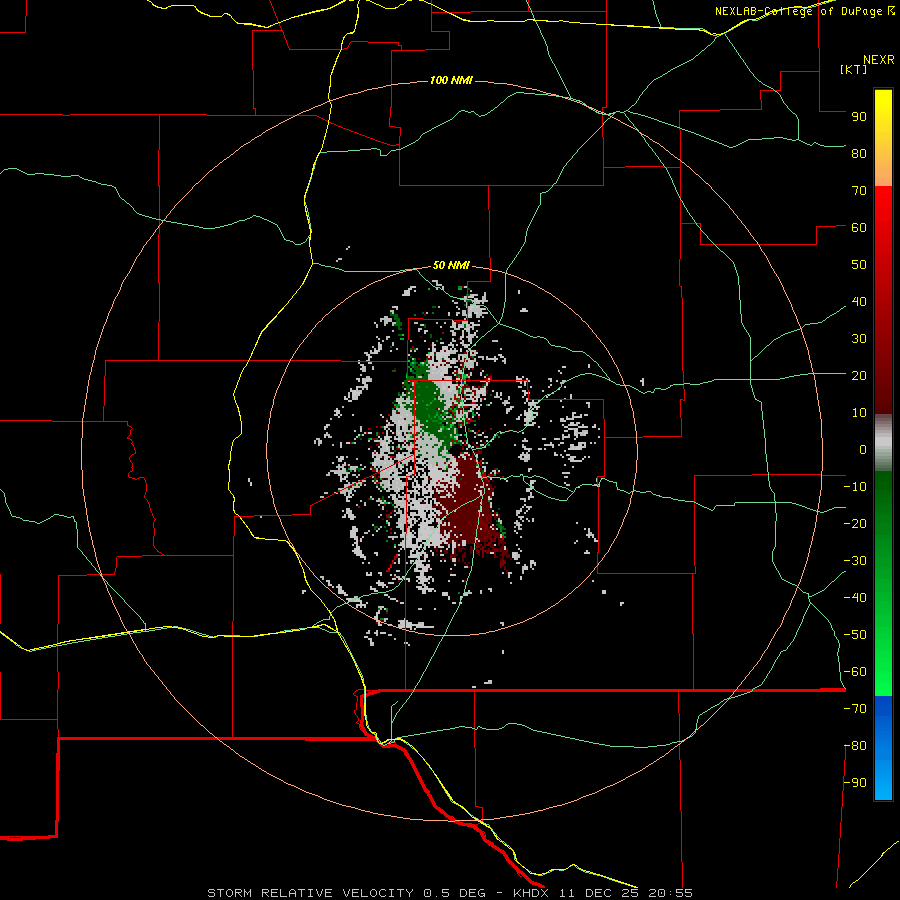
Task: Select the -90 value on the velocity scale
Action: click(855, 783)
